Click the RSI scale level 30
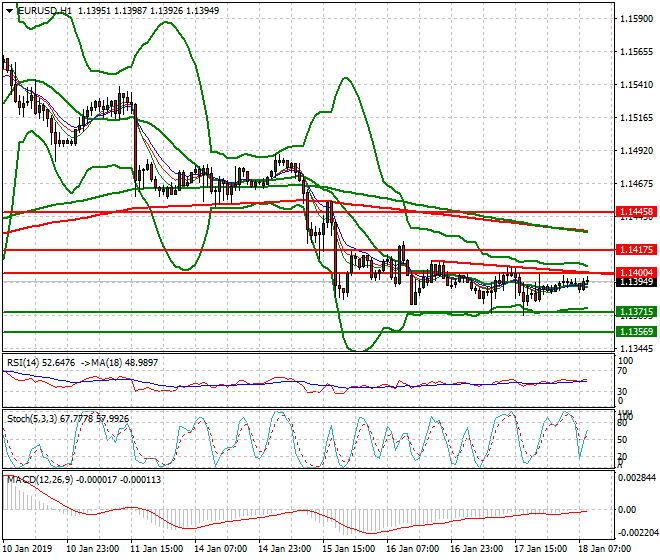This screenshot has width=660, height=560. pyautogui.click(x=622, y=392)
